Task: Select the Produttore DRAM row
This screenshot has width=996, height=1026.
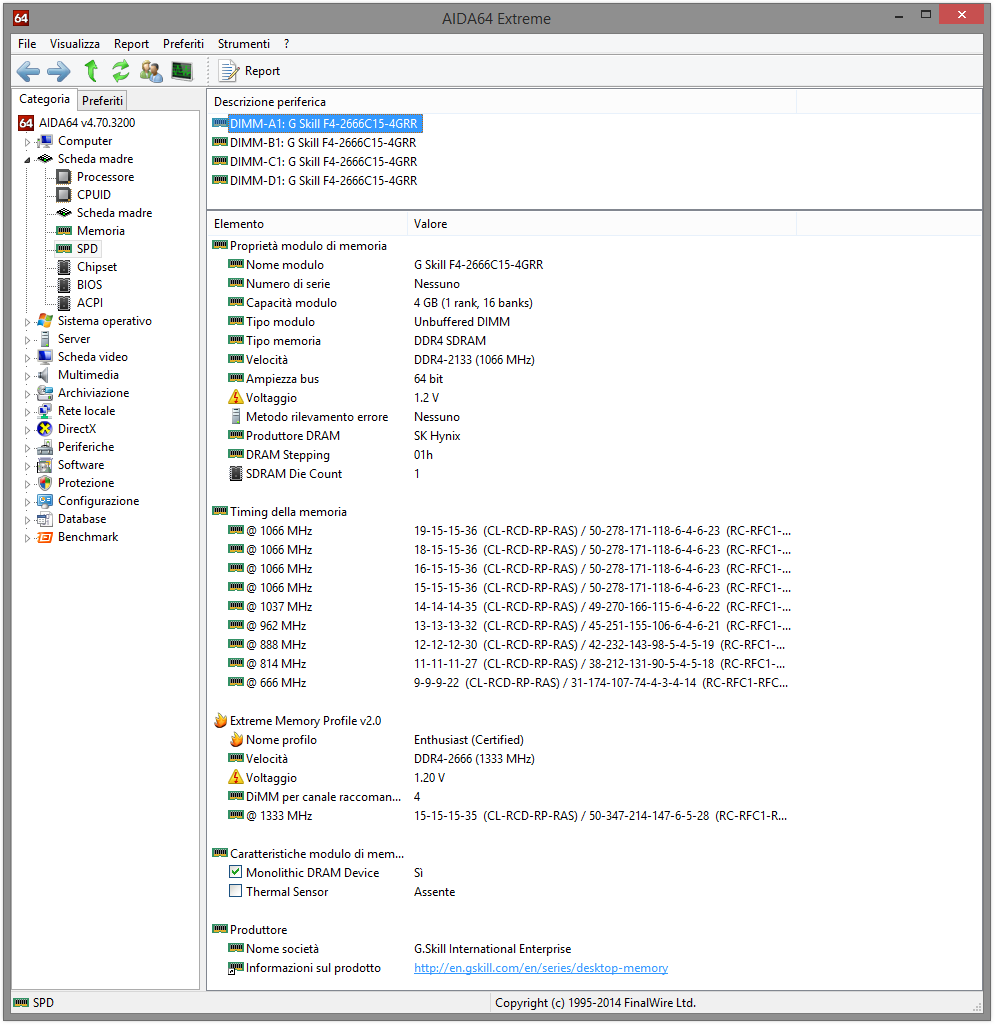Action: (x=501, y=436)
